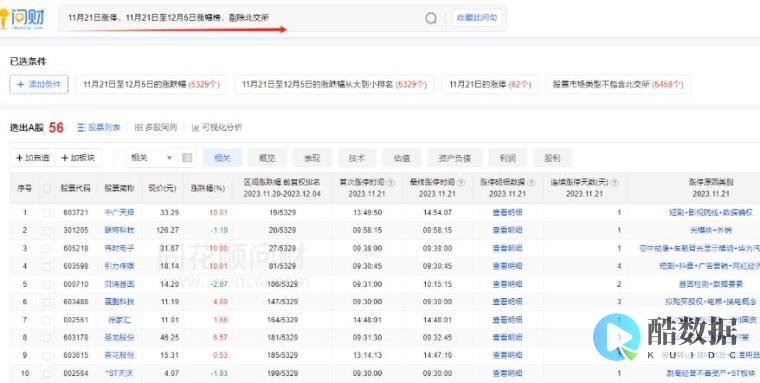Sort by 现价(元) column header
The width and height of the screenshot is (760, 383).
pyautogui.click(x=162, y=188)
